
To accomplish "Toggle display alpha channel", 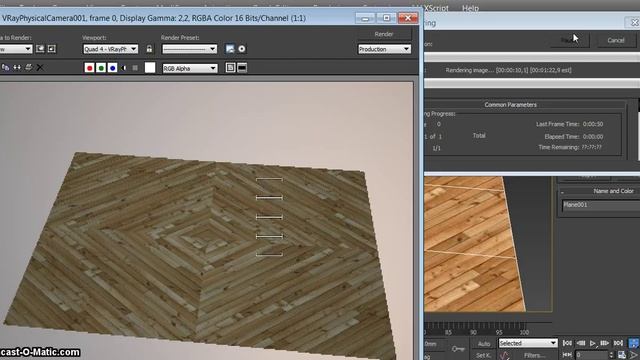I will (x=124, y=68).
